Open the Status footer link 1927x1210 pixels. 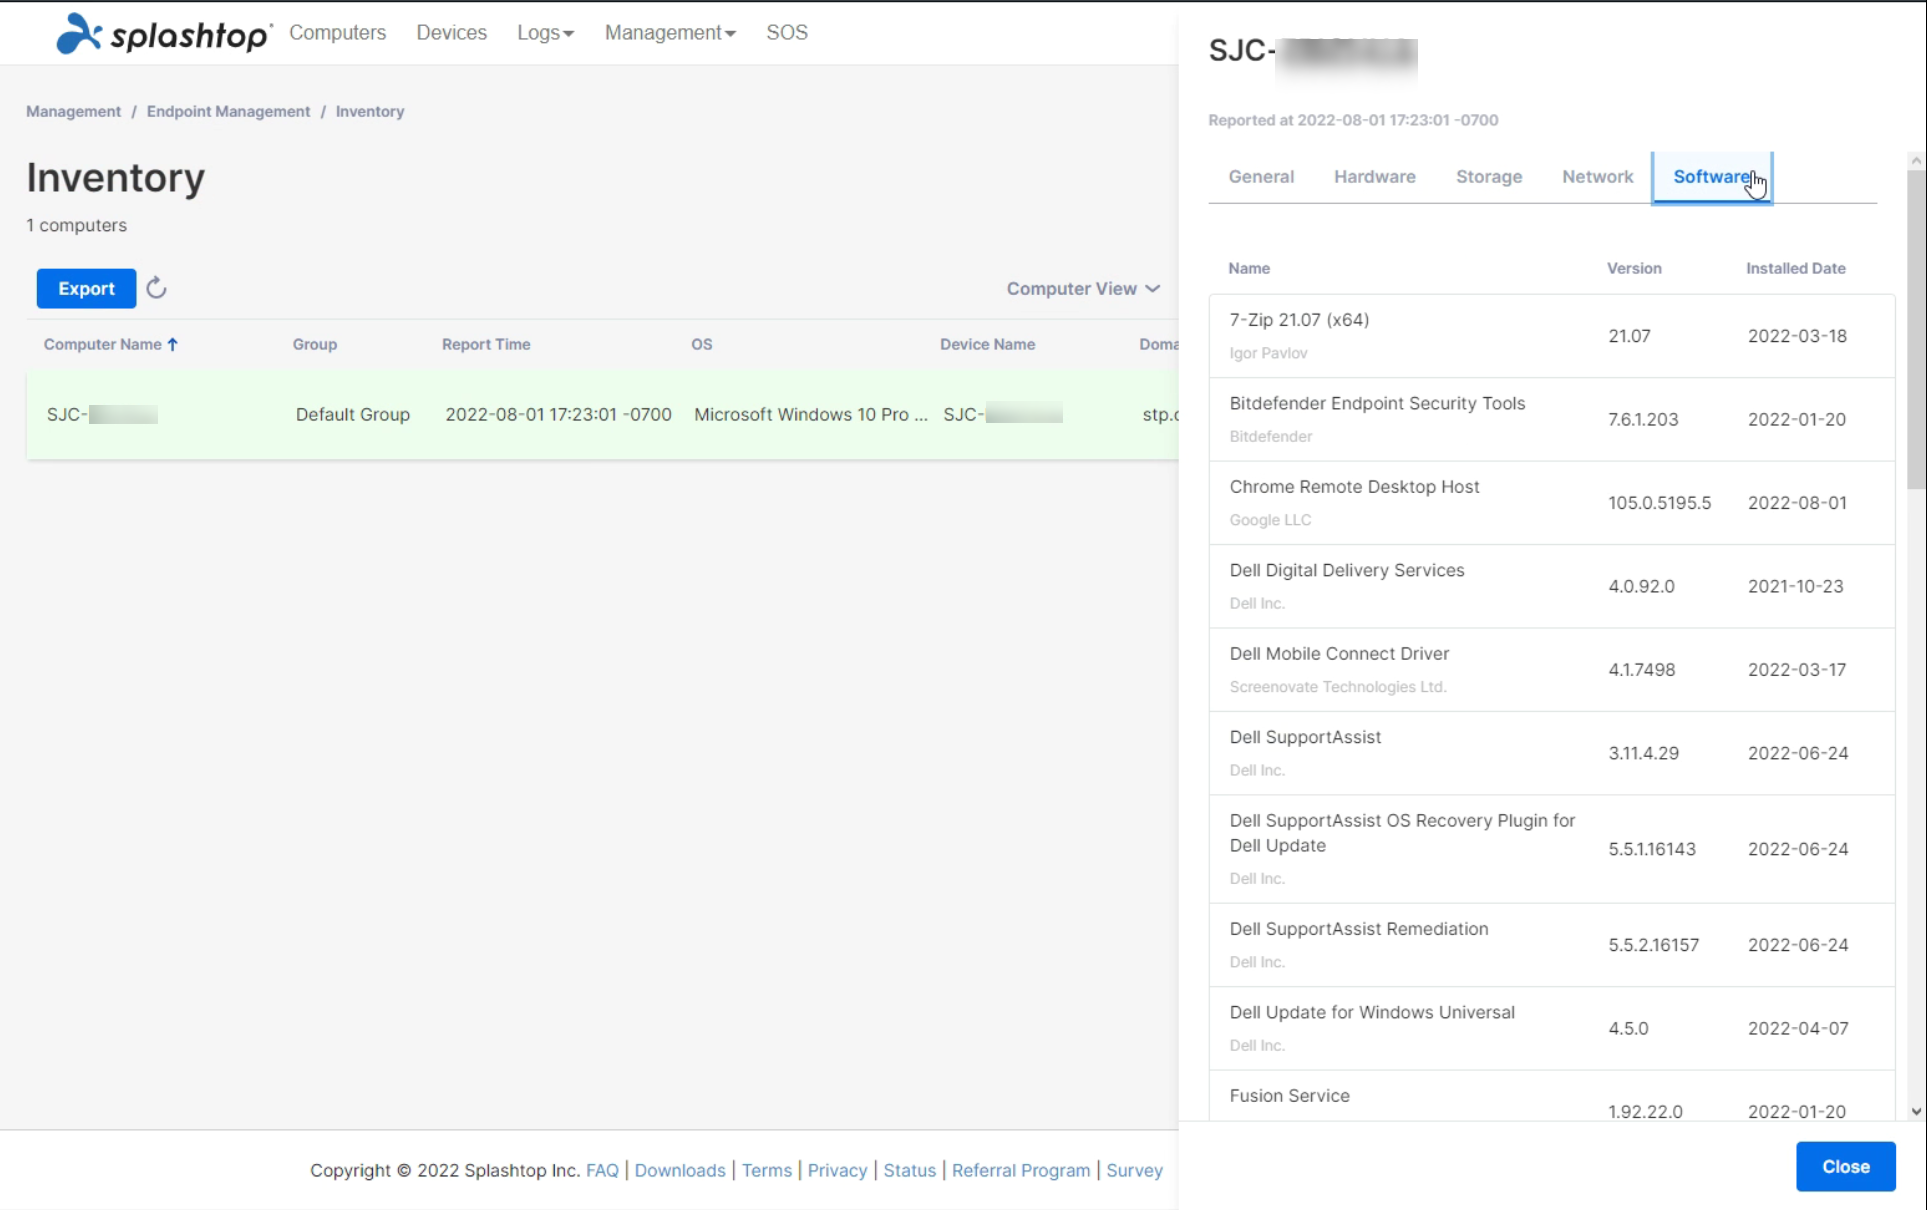click(x=909, y=1170)
